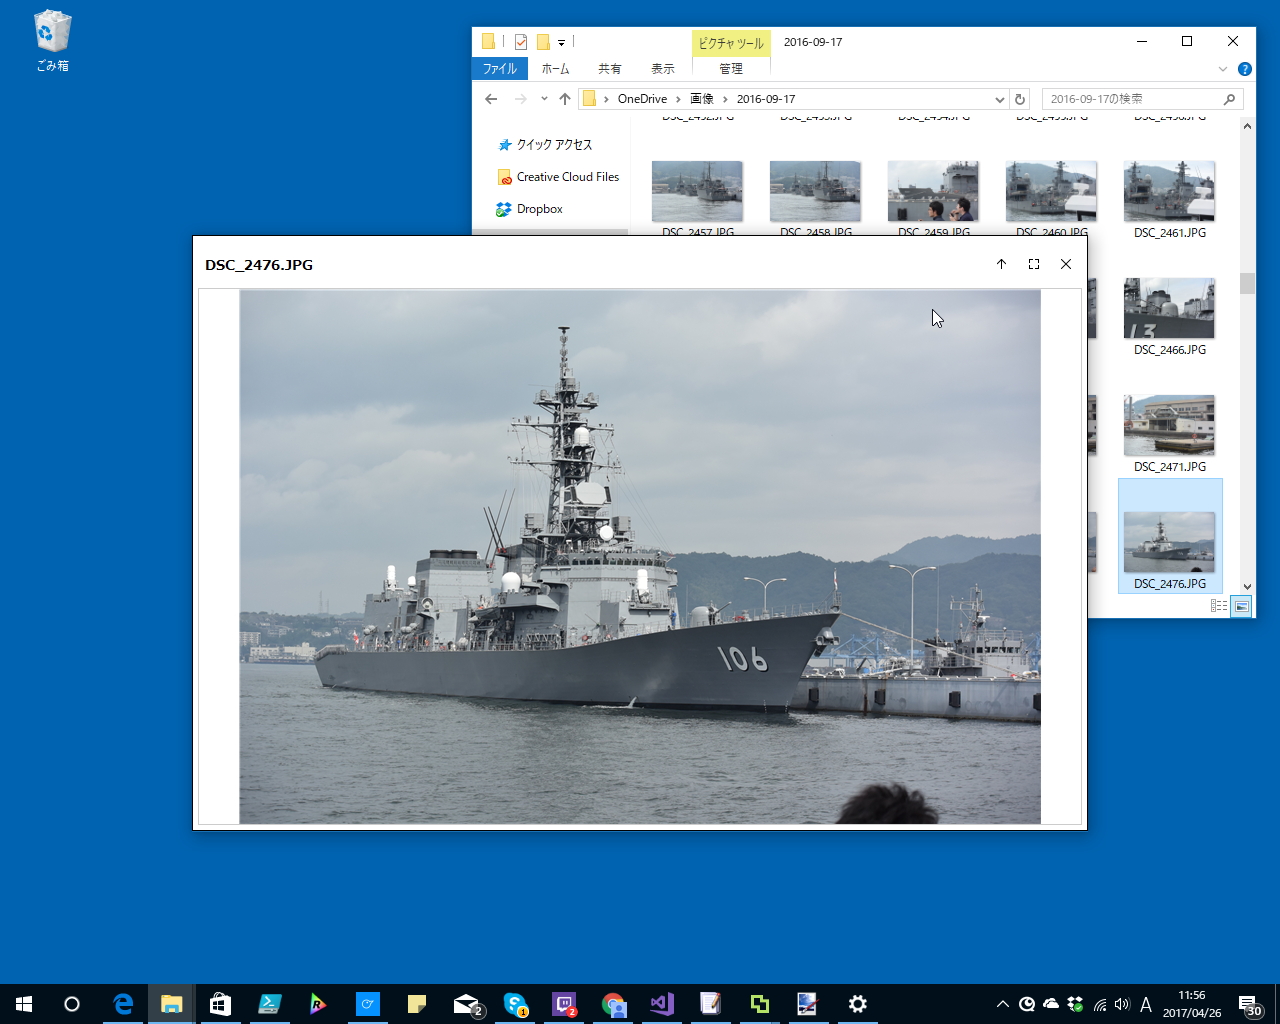Select Dropbox in the navigation pane
Image resolution: width=1280 pixels, height=1024 pixels.
pos(530,209)
